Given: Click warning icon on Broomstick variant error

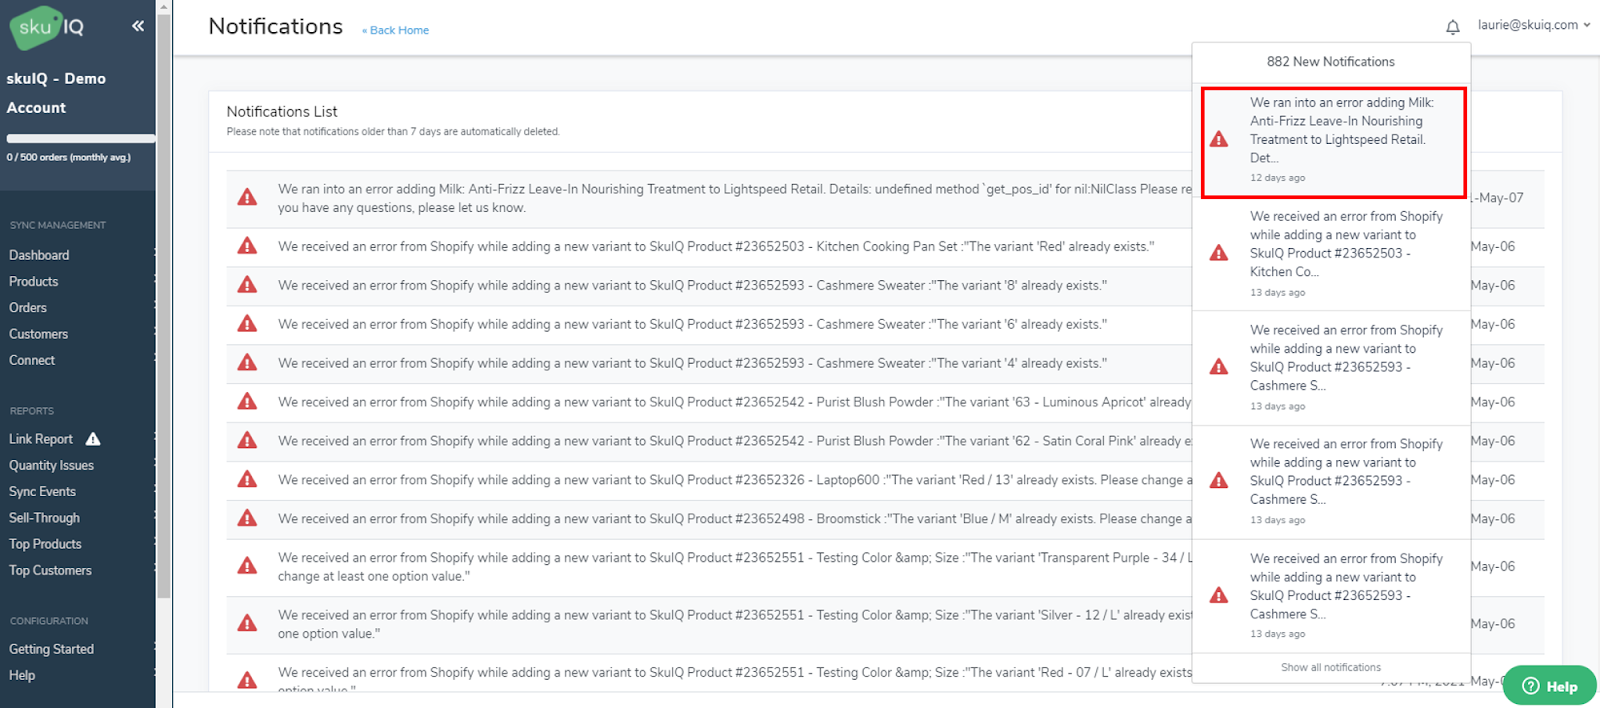Looking at the screenshot, I should pos(247,519).
